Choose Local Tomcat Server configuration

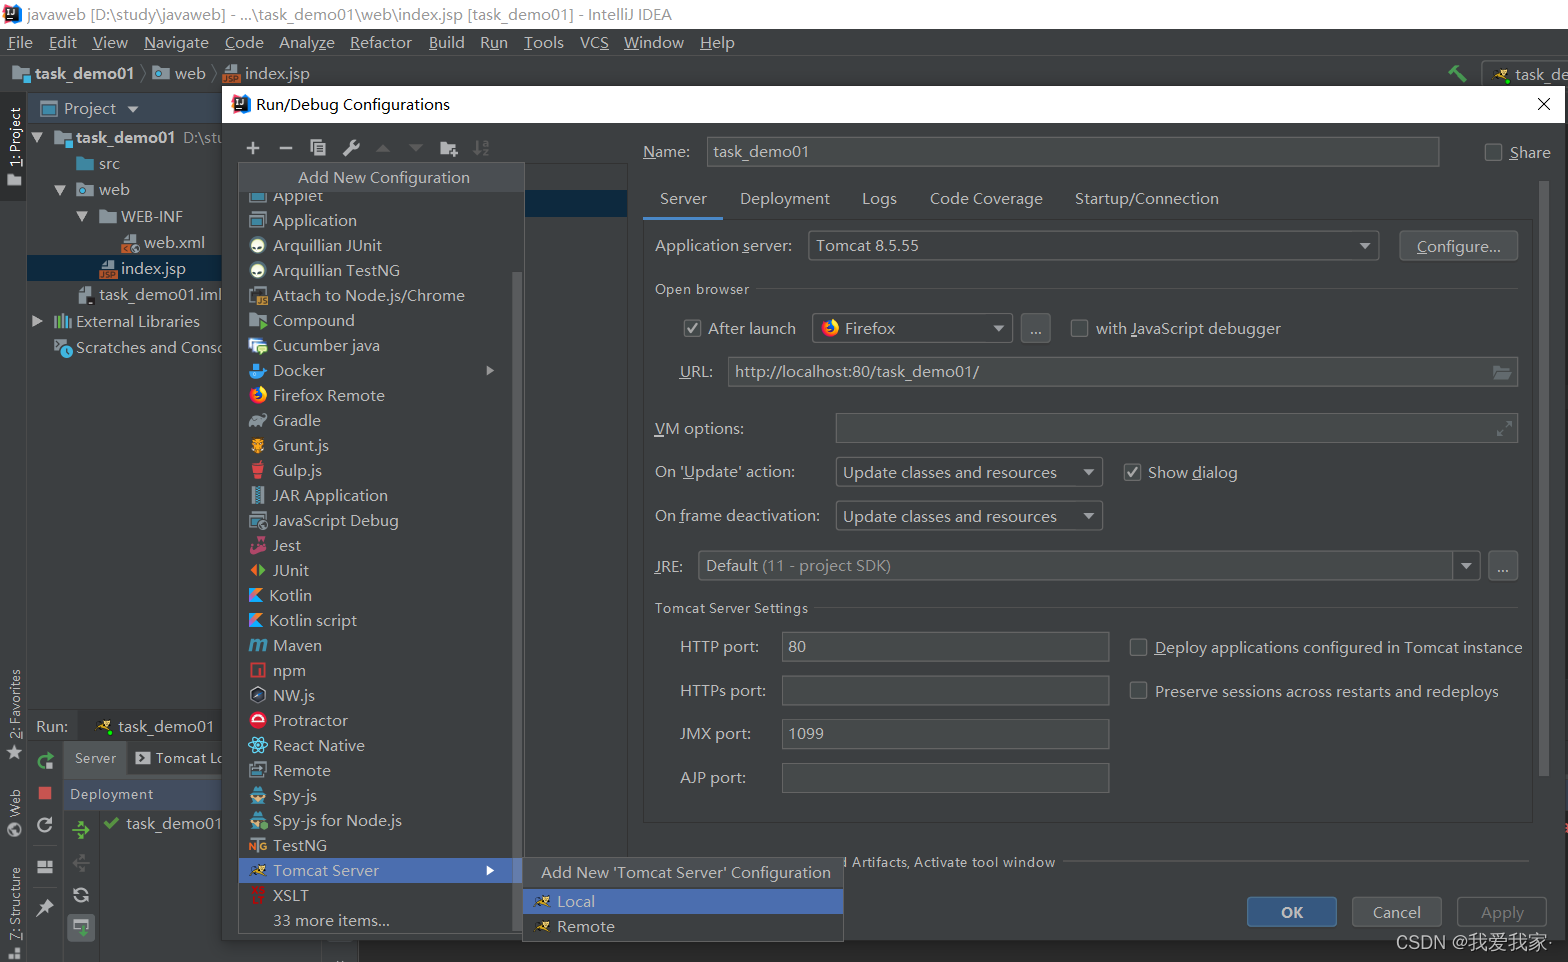pos(683,901)
